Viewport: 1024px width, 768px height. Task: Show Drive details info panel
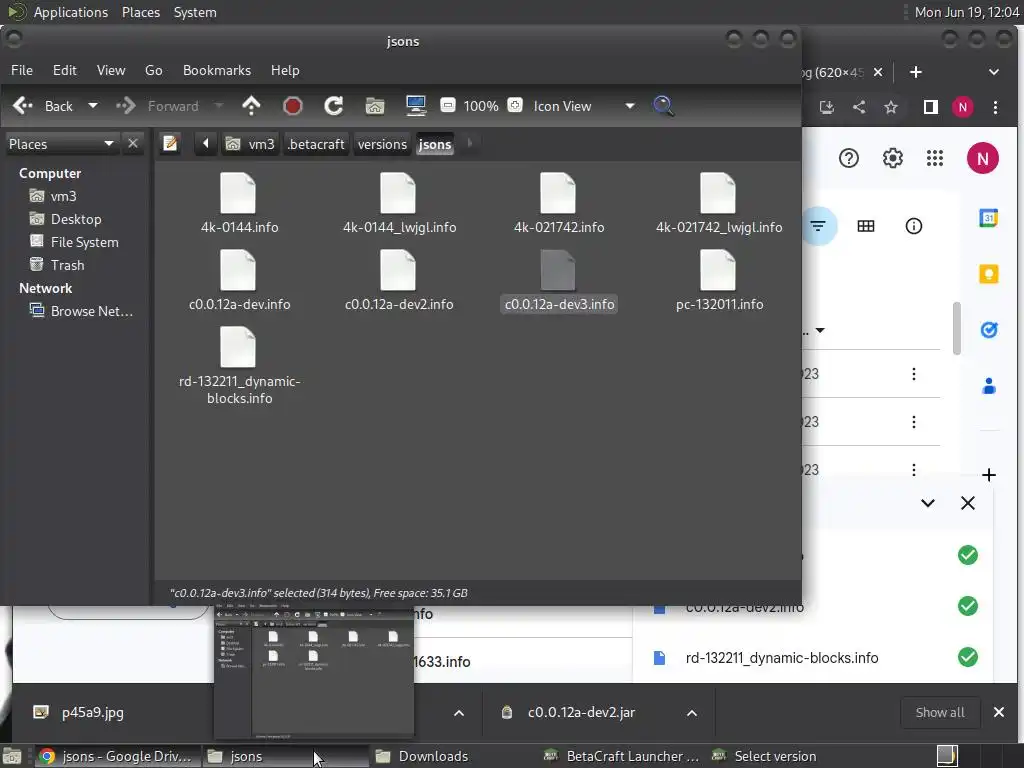pyautogui.click(x=914, y=226)
